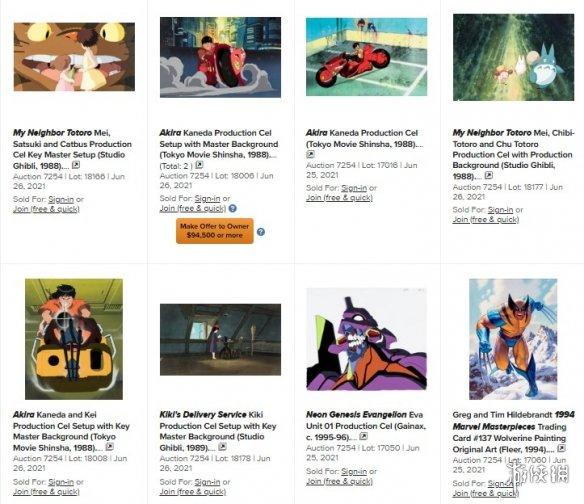This screenshot has width=584, height=504.
Task: Click external link icon beside Akira lot 18006
Action: tap(199, 164)
